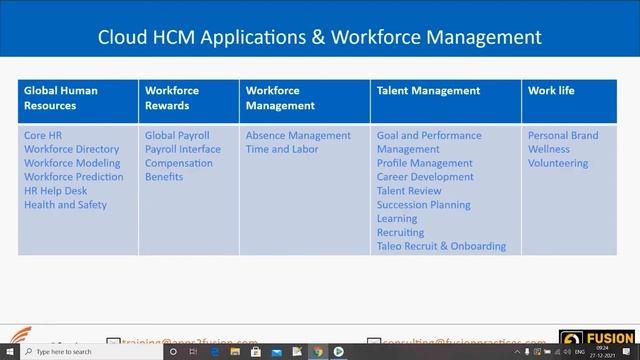Select the 'Learning' entry
The width and height of the screenshot is (640, 360).
click(396, 218)
